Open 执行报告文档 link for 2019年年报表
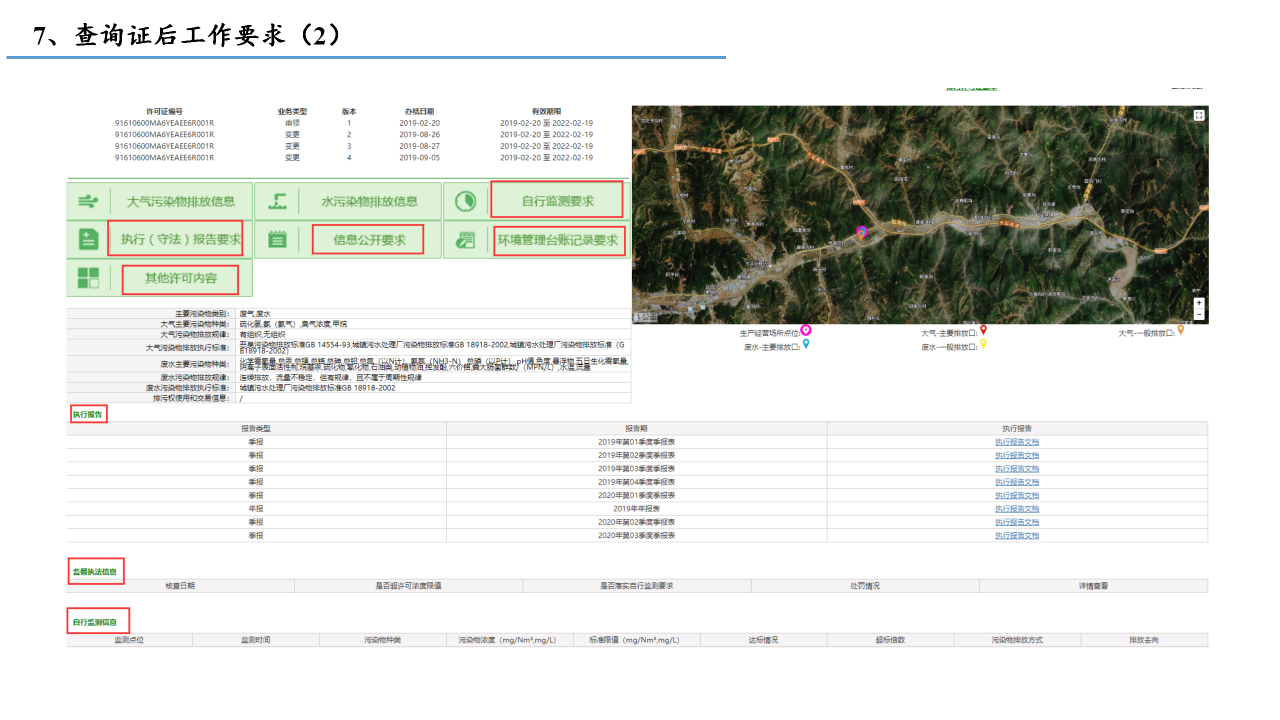The height and width of the screenshot is (720, 1280). click(1016, 508)
